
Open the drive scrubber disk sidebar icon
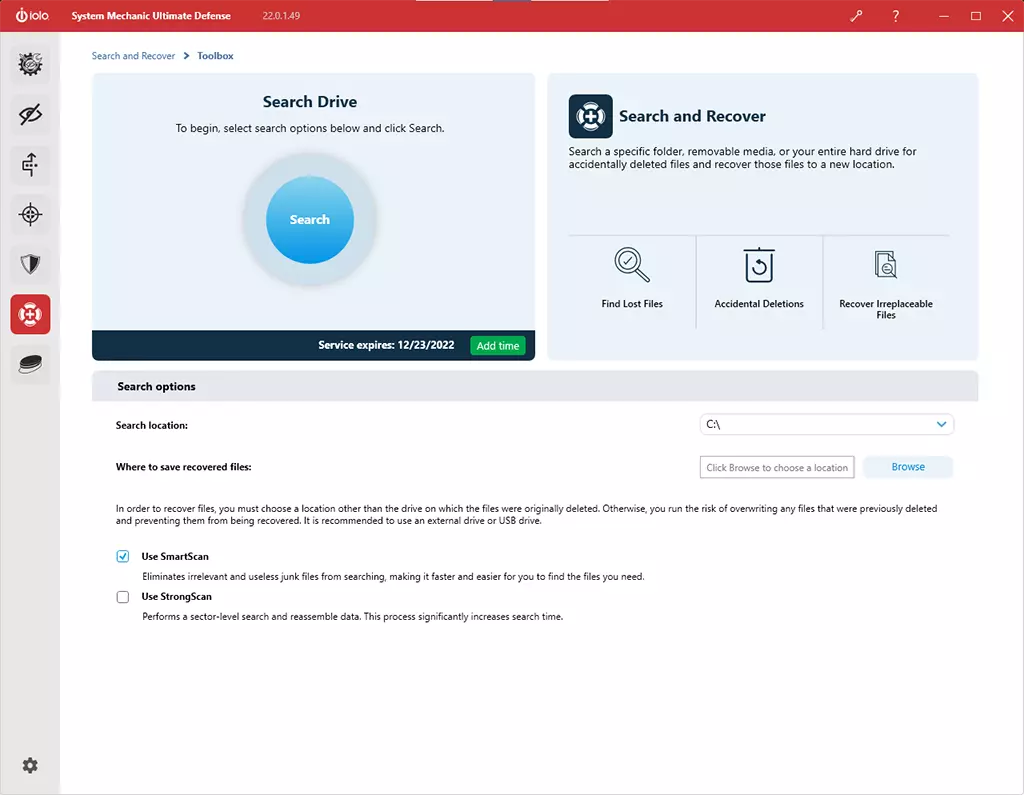point(30,364)
